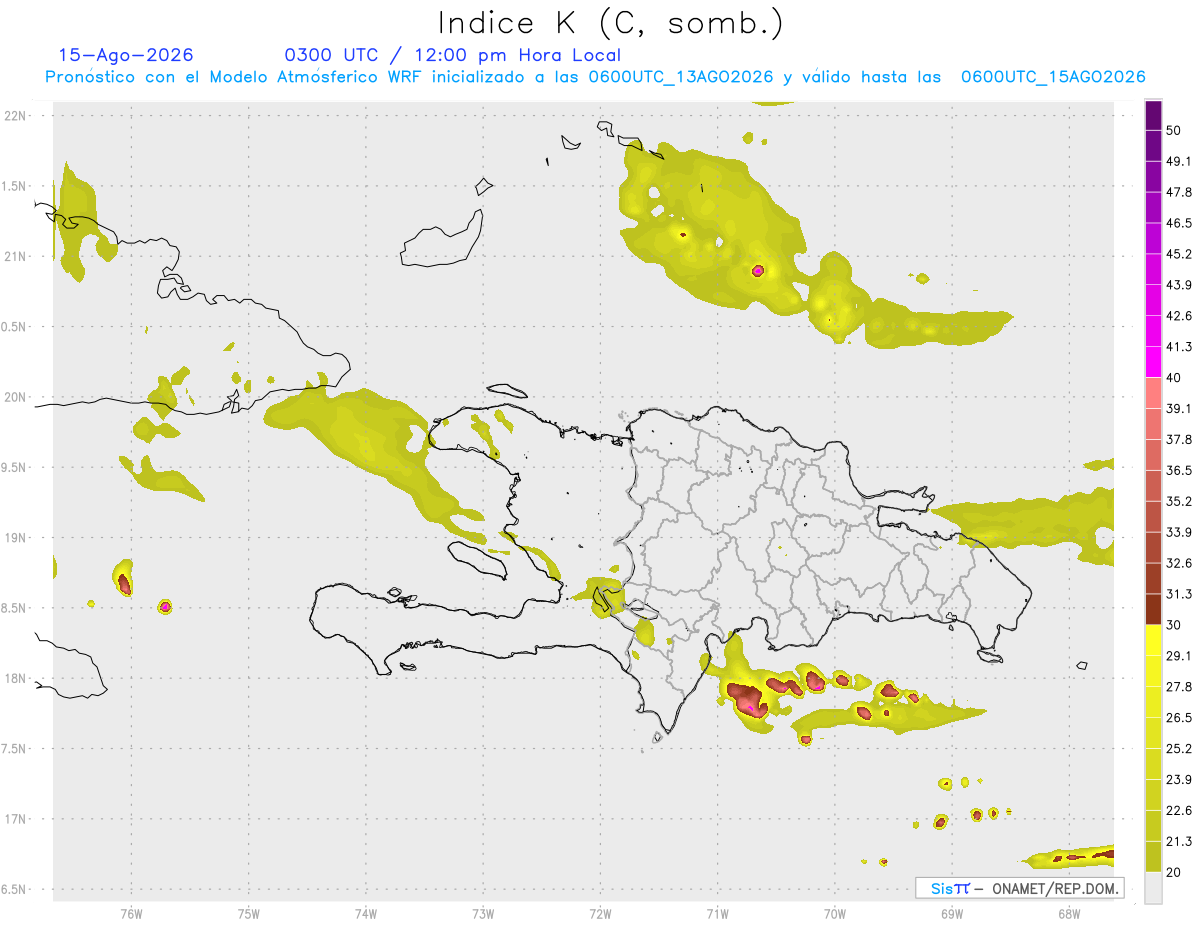This screenshot has height=927, width=1200.
Task: Click the chart title 'Indice K (C, somb.)'
Action: pos(611,22)
